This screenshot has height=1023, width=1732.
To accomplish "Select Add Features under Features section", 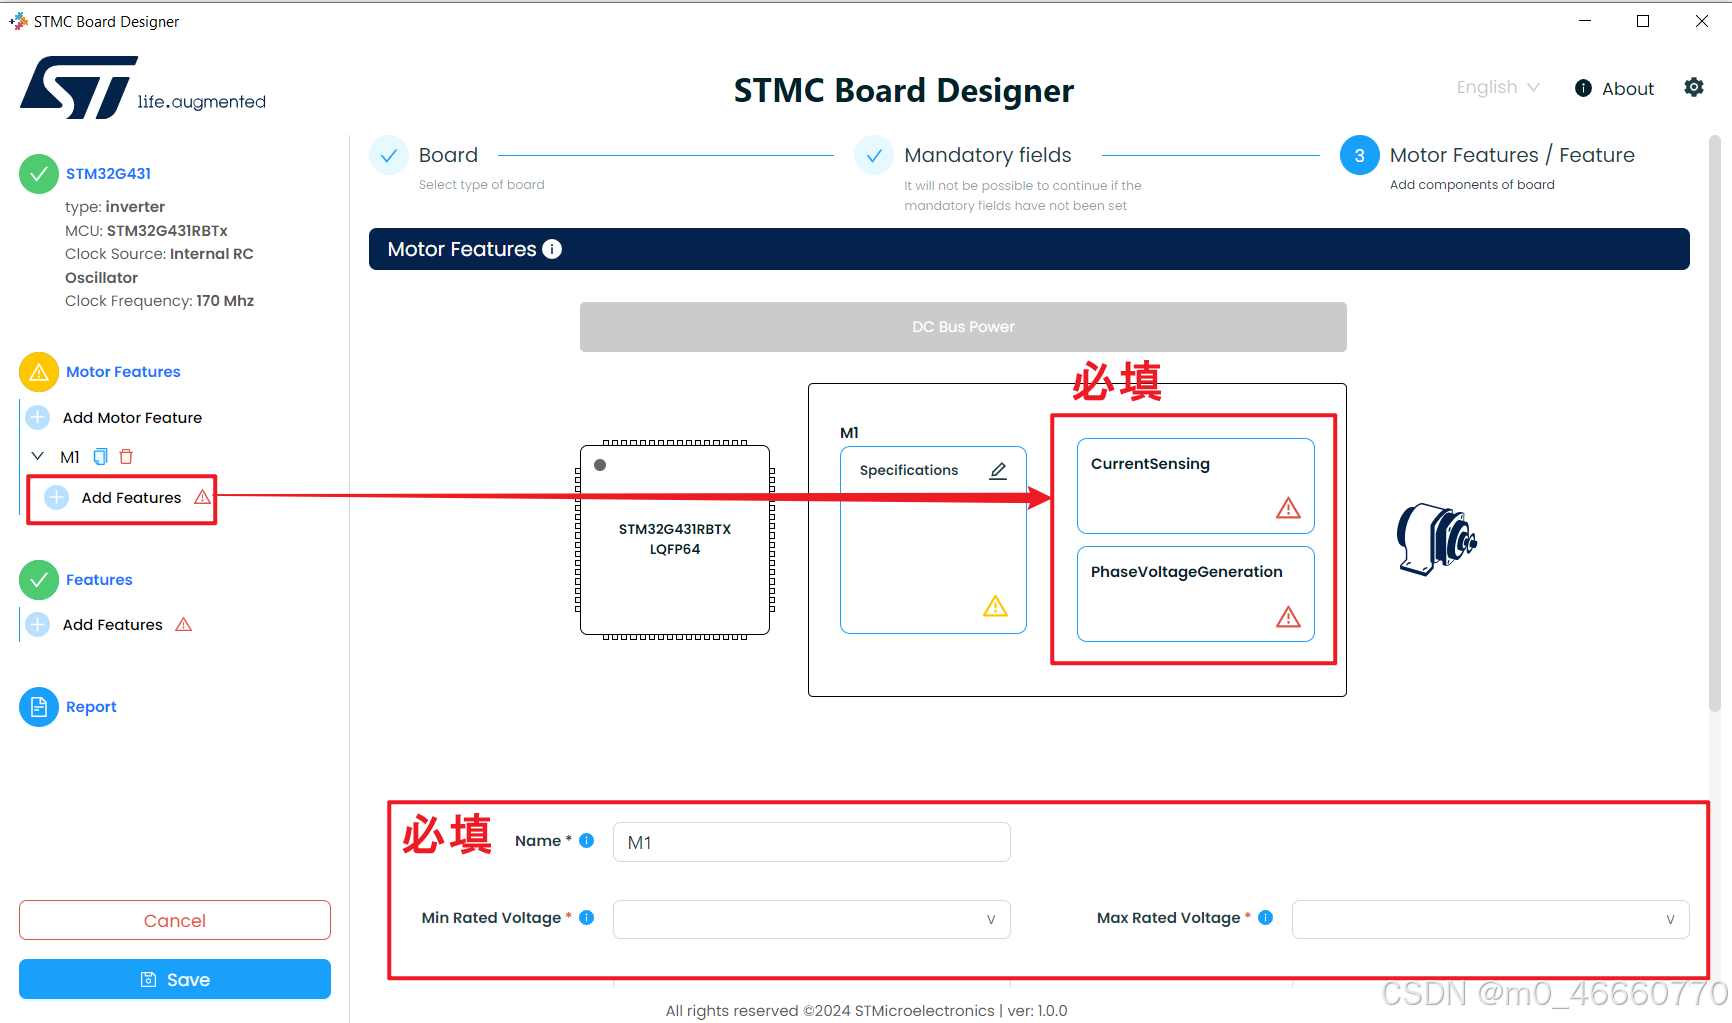I will pos(112,625).
